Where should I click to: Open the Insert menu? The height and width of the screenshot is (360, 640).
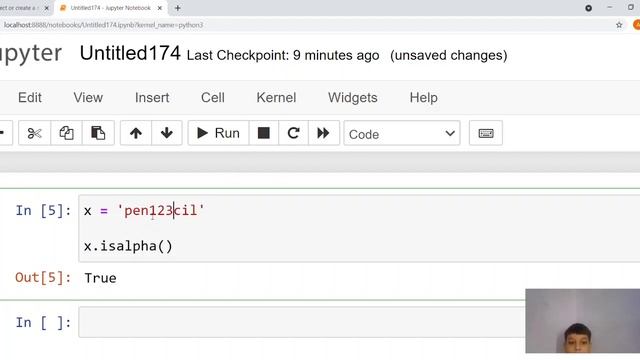point(152,98)
